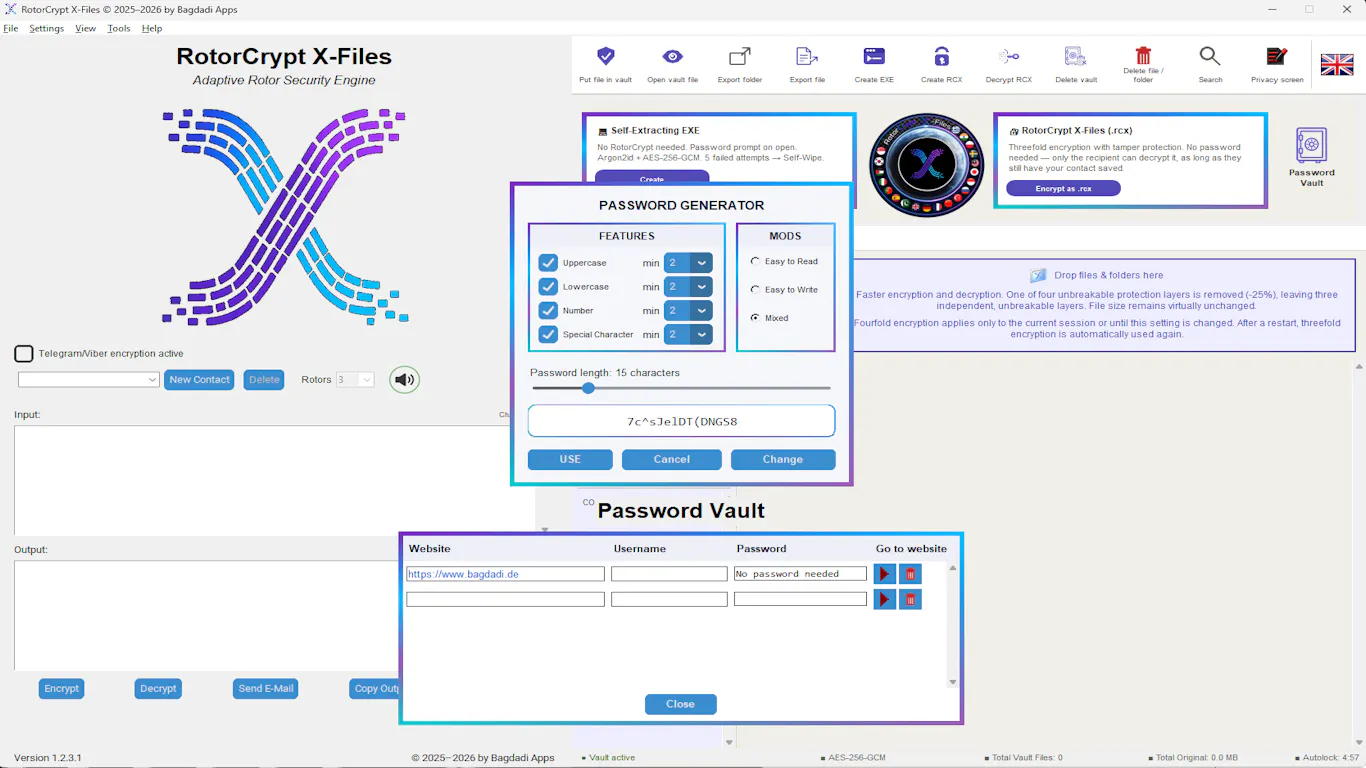
Task: Select the Delete file / folder trash icon
Action: tap(1143, 55)
